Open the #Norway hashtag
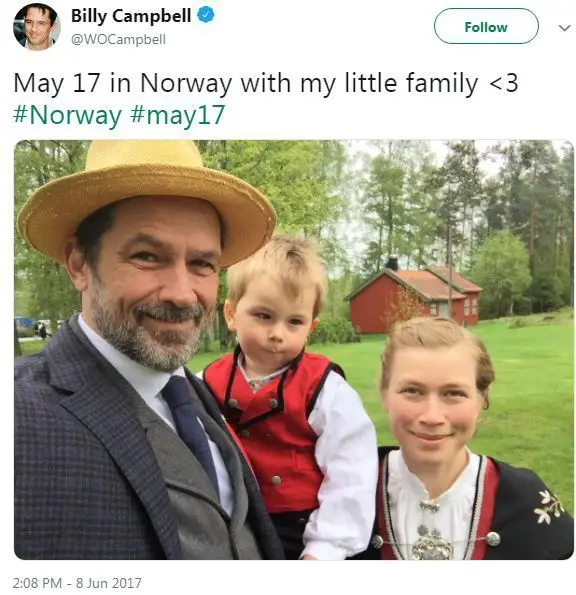This screenshot has width=576, height=595. coord(68,115)
